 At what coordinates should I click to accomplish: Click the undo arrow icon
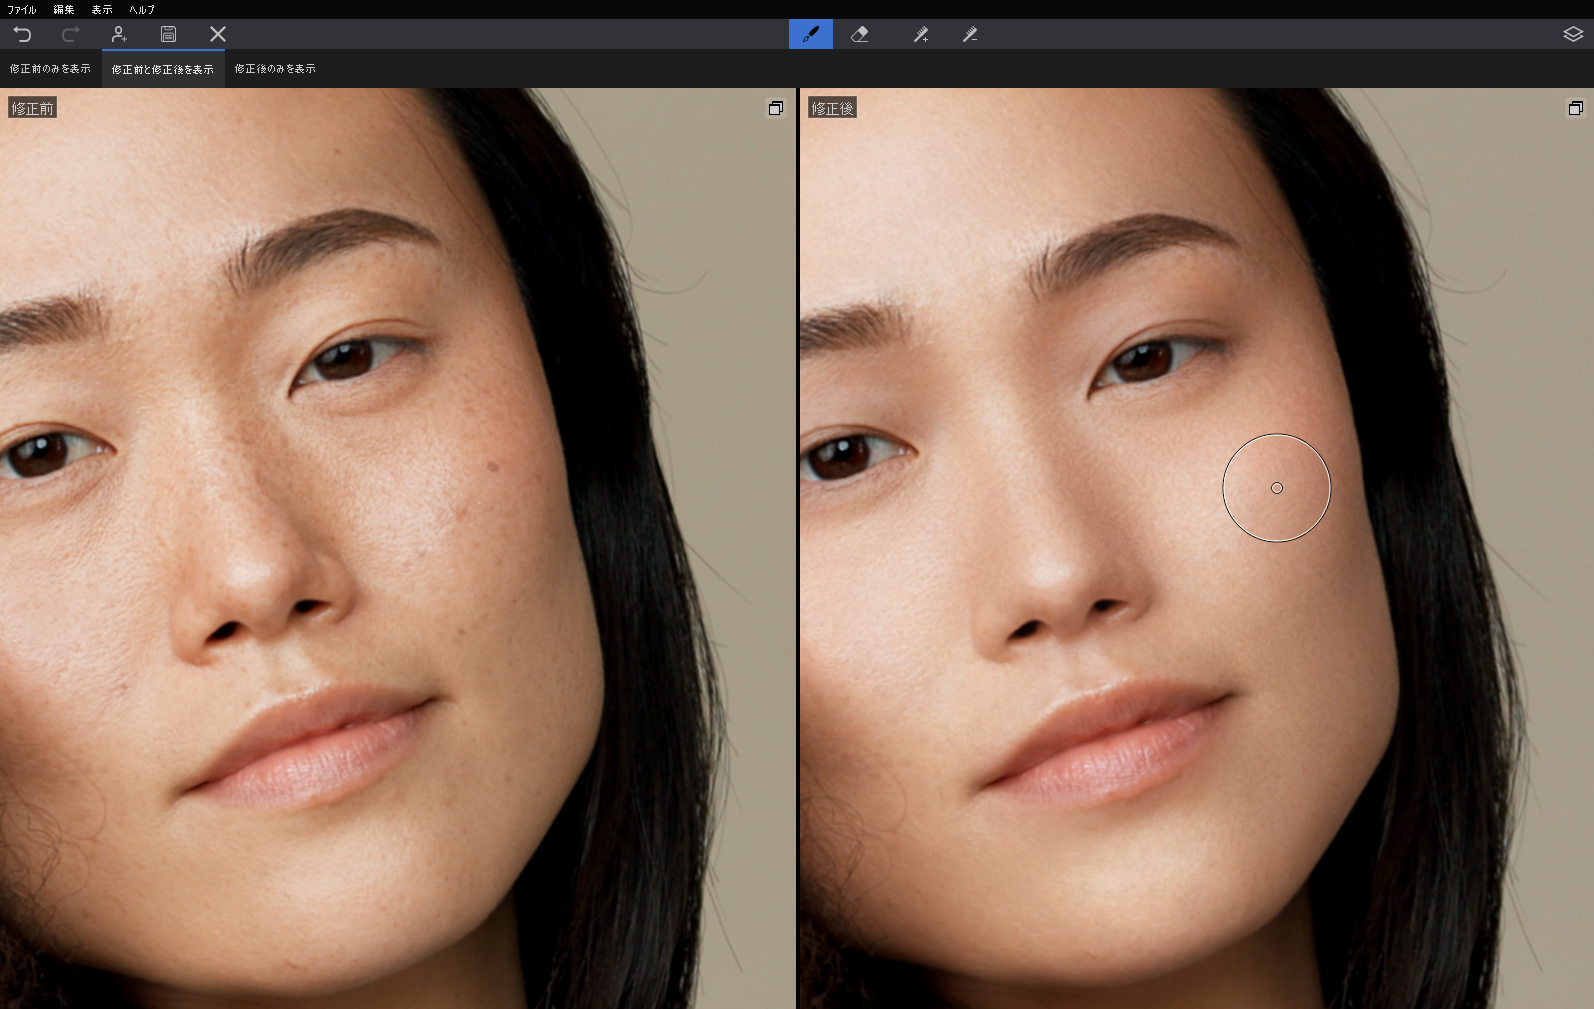click(x=22, y=34)
